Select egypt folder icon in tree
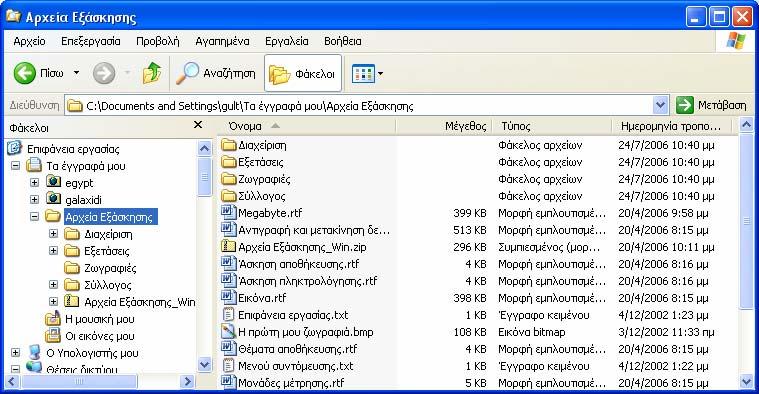 pos(53,182)
